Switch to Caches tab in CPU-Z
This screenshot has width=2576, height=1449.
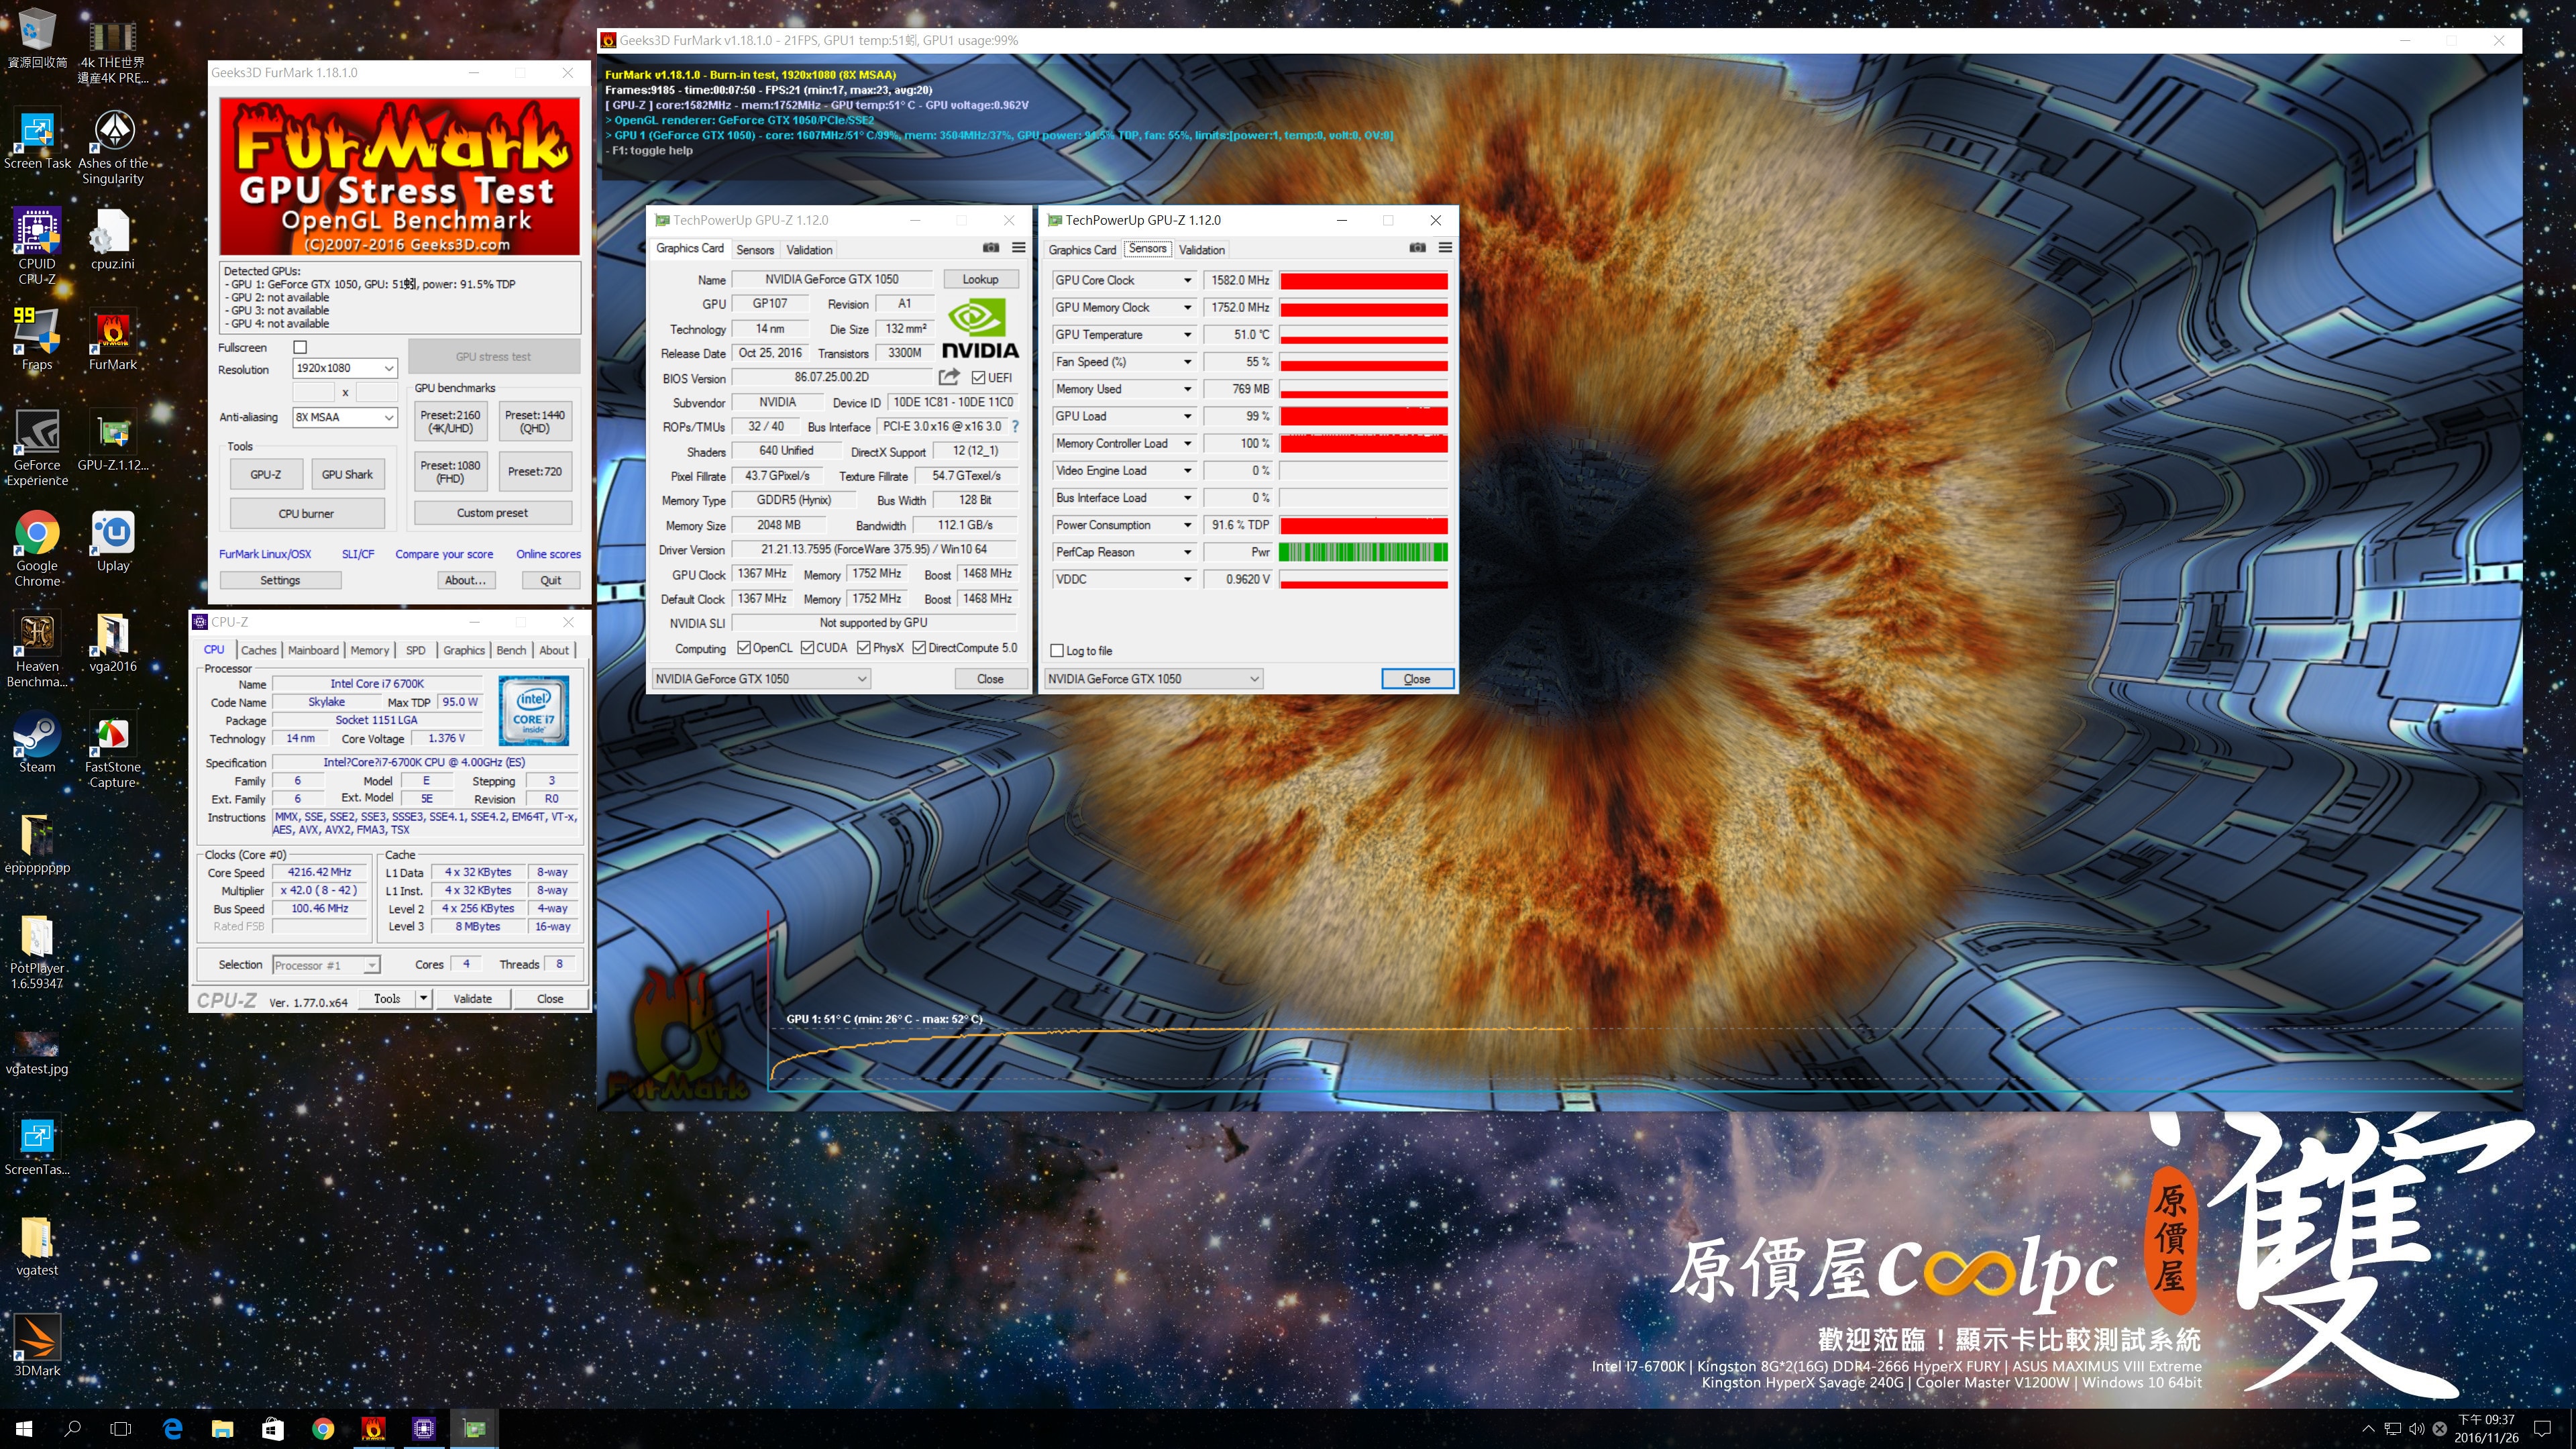tap(258, 650)
